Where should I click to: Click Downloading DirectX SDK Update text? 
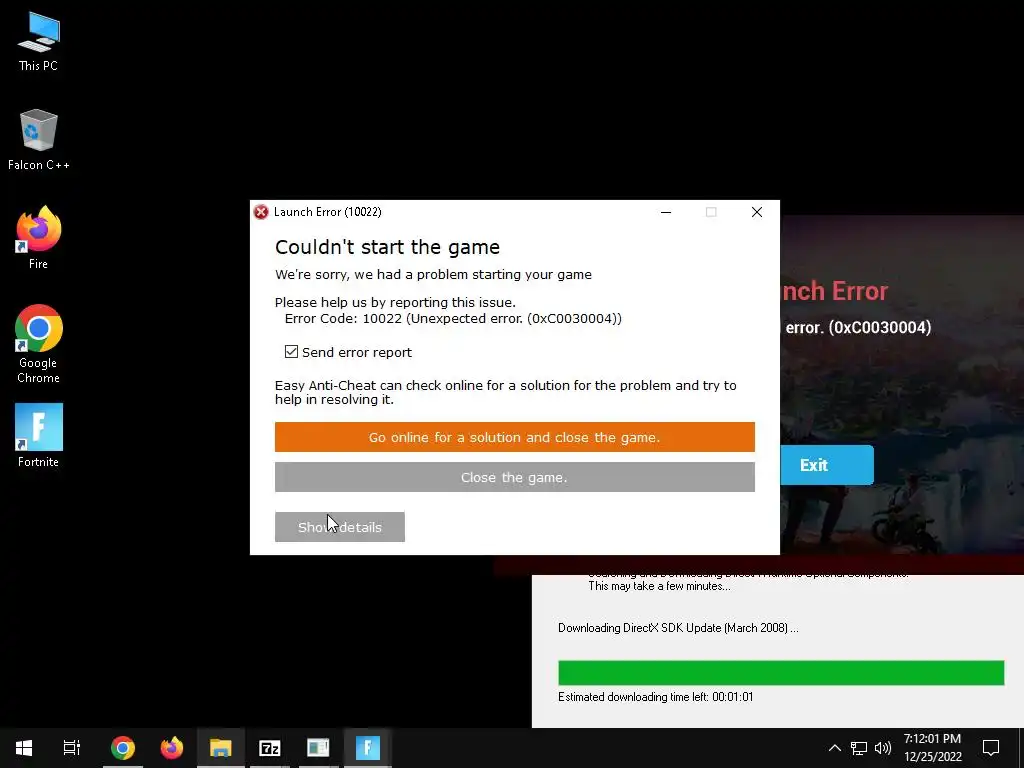pyautogui.click(x=678, y=628)
